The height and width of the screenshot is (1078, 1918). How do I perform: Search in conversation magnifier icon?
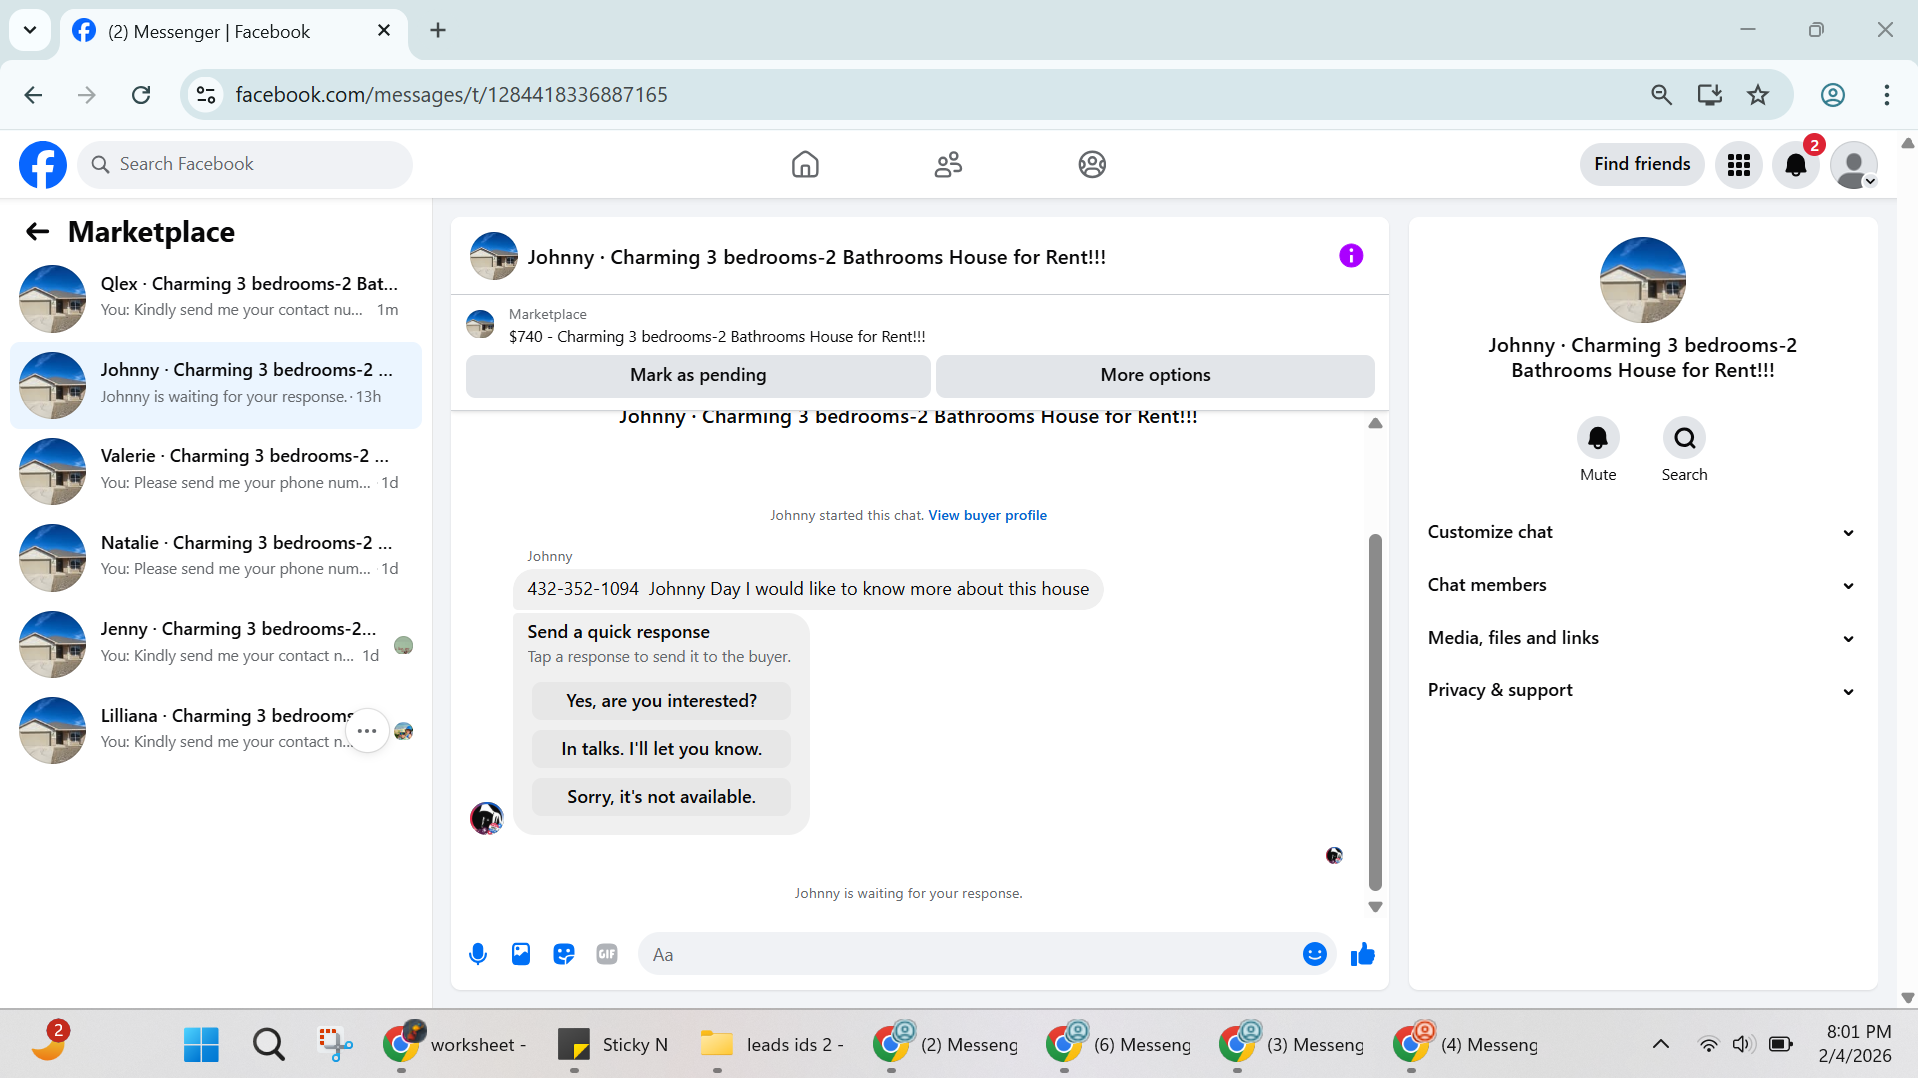1685,438
